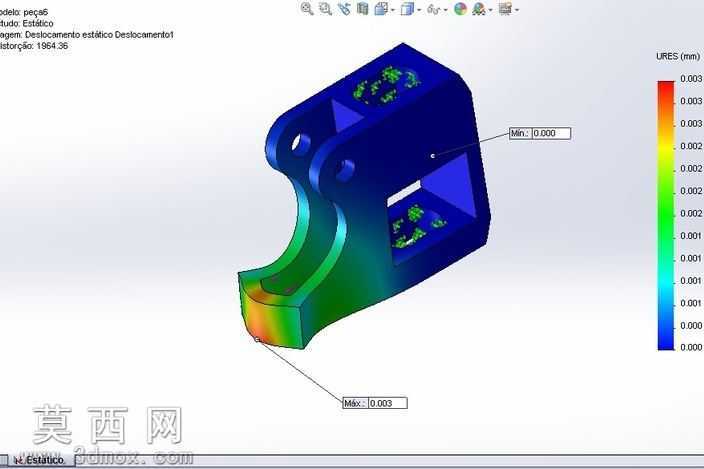Expand the Apply Scene dropdown arrow
This screenshot has height=469, width=704.
(491, 10)
